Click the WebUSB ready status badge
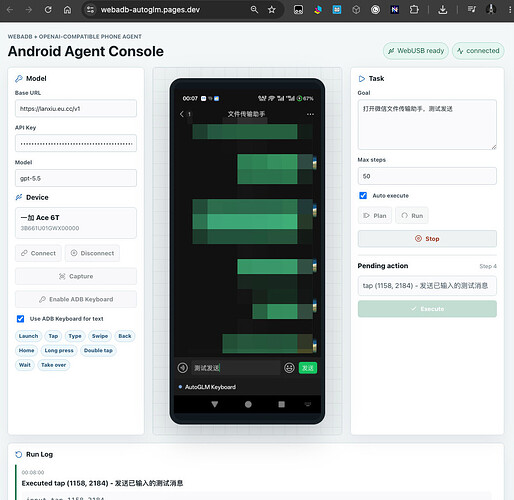The height and width of the screenshot is (500, 514). (416, 51)
